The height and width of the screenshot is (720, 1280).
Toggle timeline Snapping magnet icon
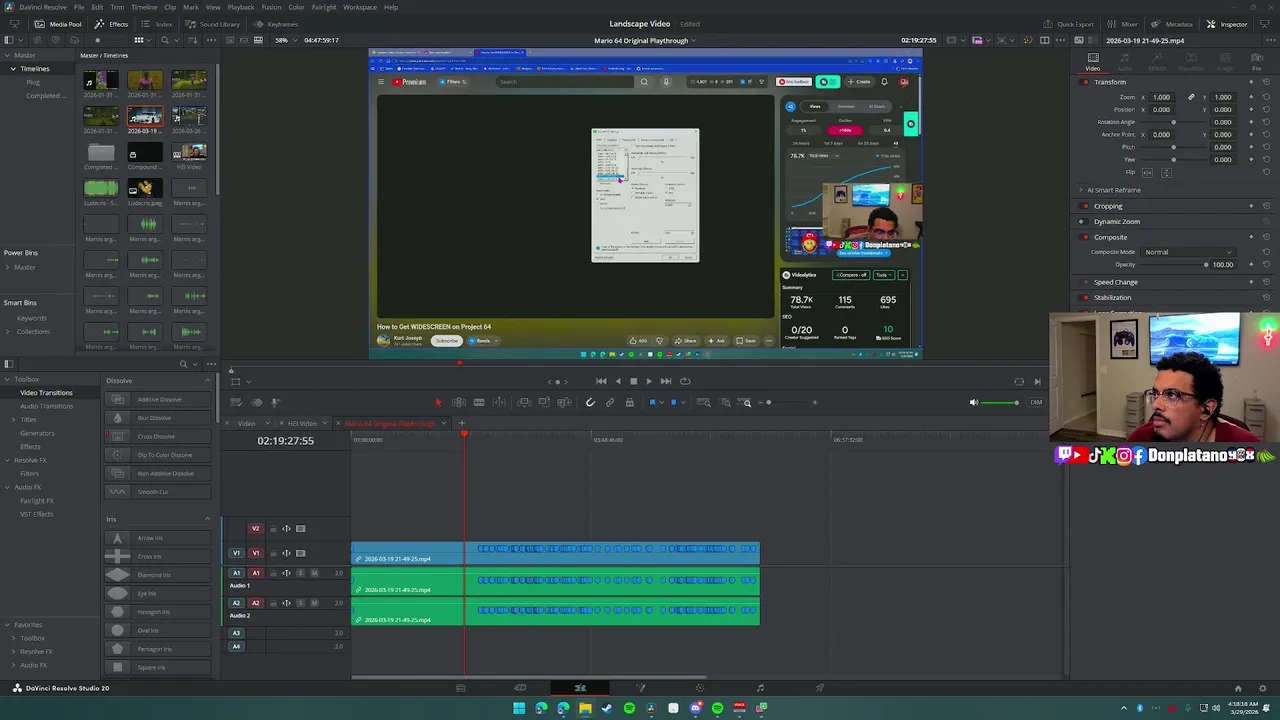(x=590, y=402)
